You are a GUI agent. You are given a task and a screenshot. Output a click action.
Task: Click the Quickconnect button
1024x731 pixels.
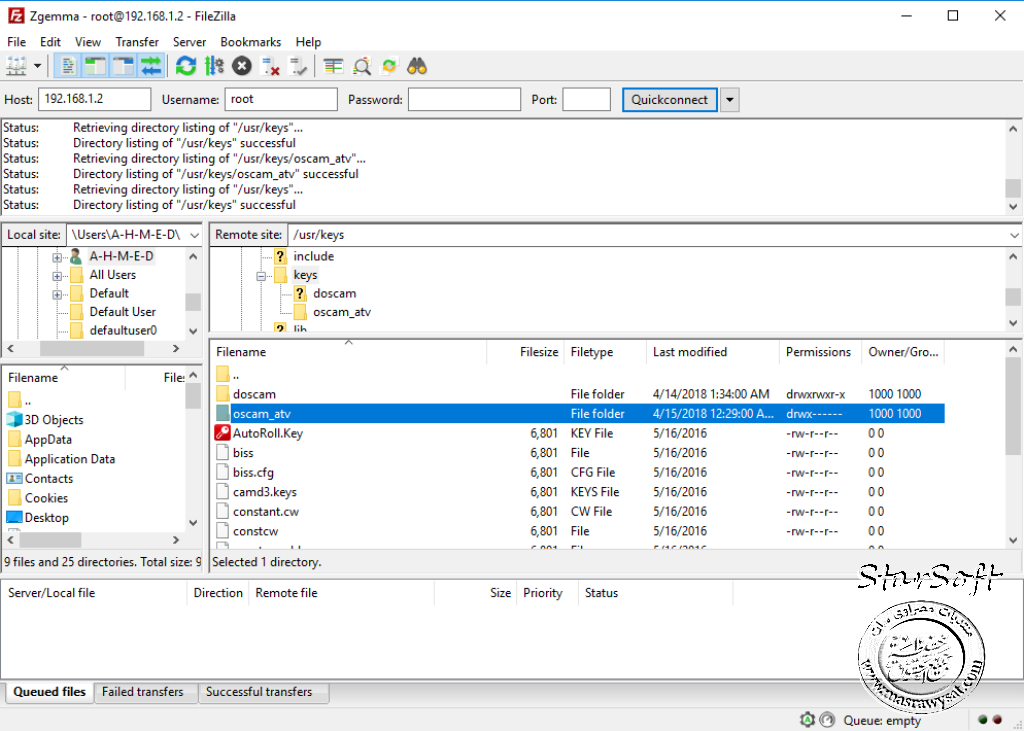(x=669, y=100)
